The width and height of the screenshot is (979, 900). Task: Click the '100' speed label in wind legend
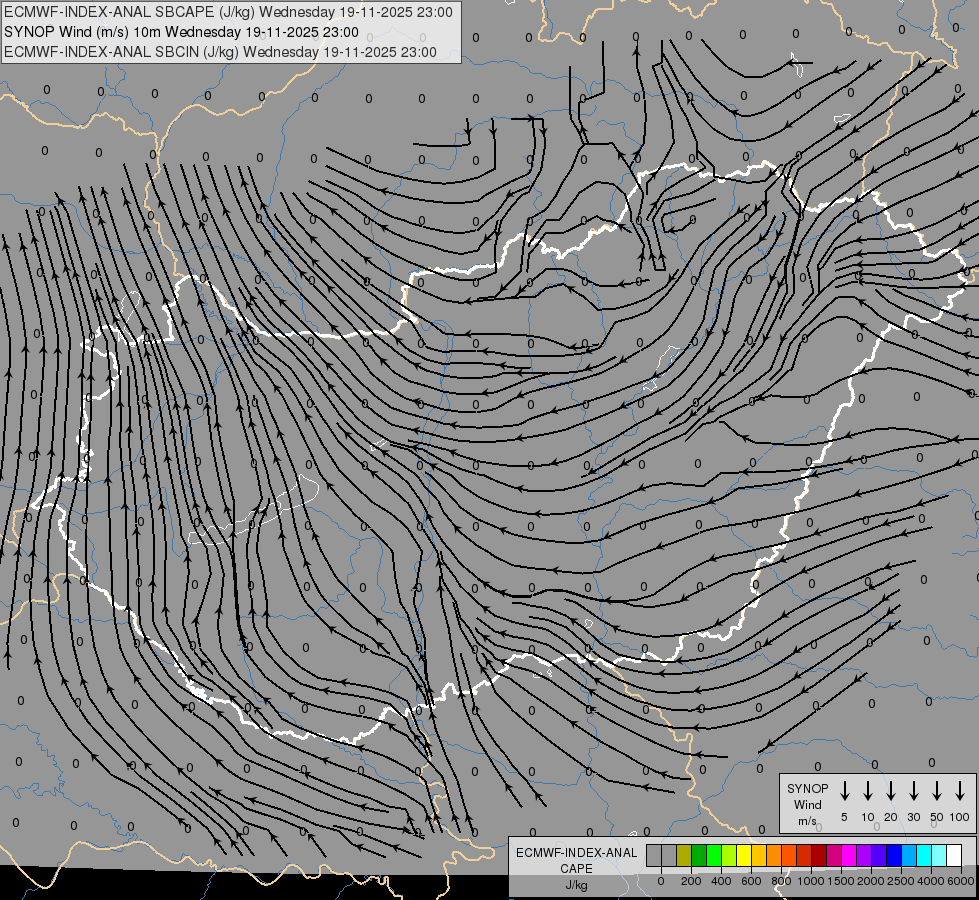click(960, 817)
